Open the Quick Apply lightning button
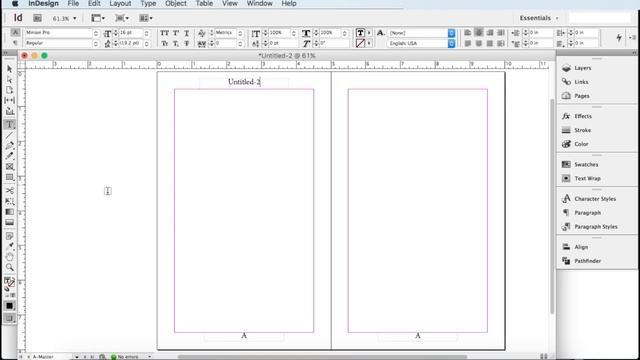Screen dimensions: 640x360 click(x=619, y=38)
